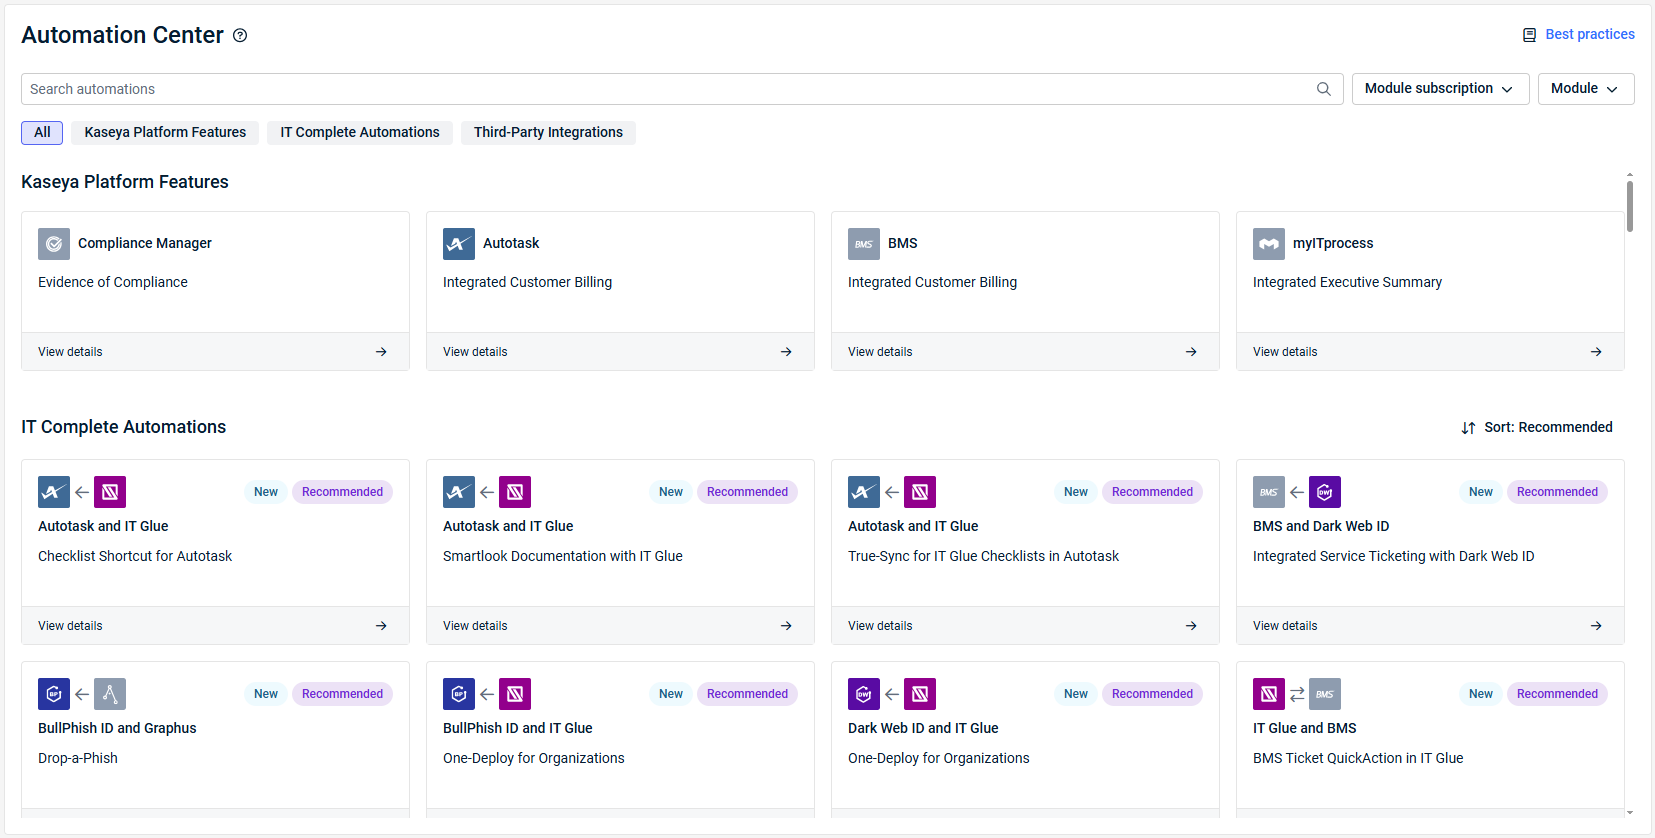Screen dimensions: 1655x838
Task: Click the search magnifier icon
Action: pyautogui.click(x=1323, y=89)
